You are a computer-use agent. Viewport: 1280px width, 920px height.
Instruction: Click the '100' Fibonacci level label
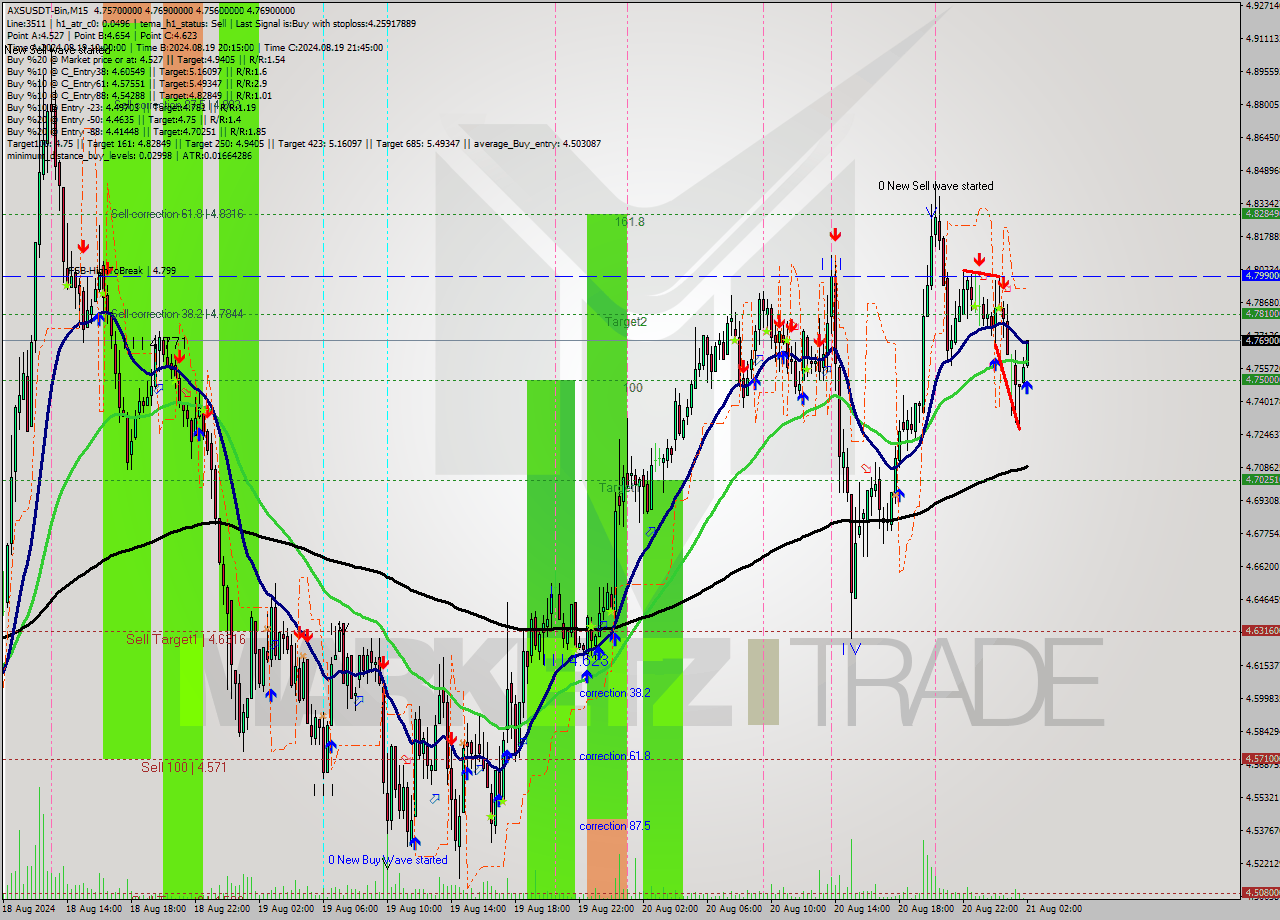633,388
